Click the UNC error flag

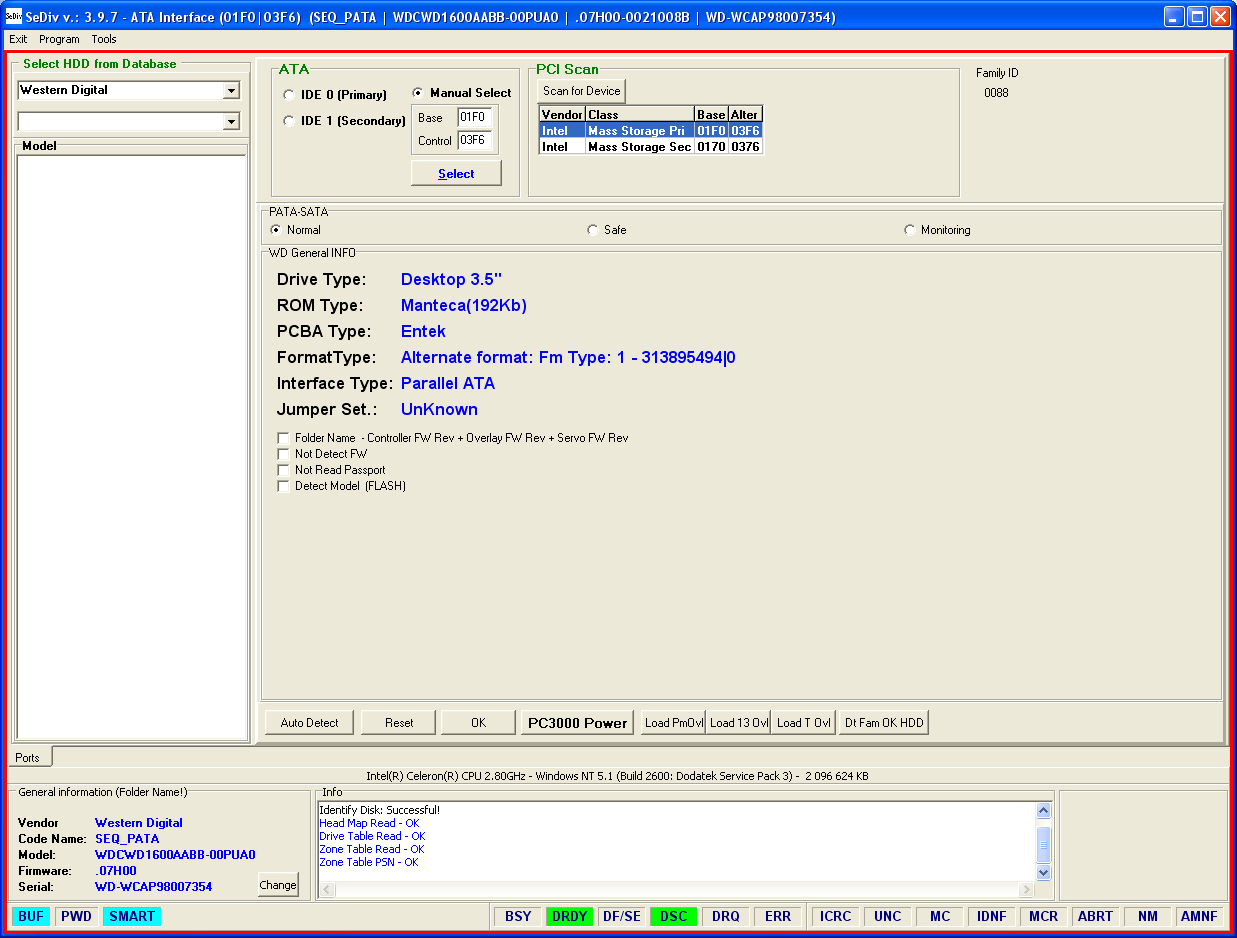(888, 916)
